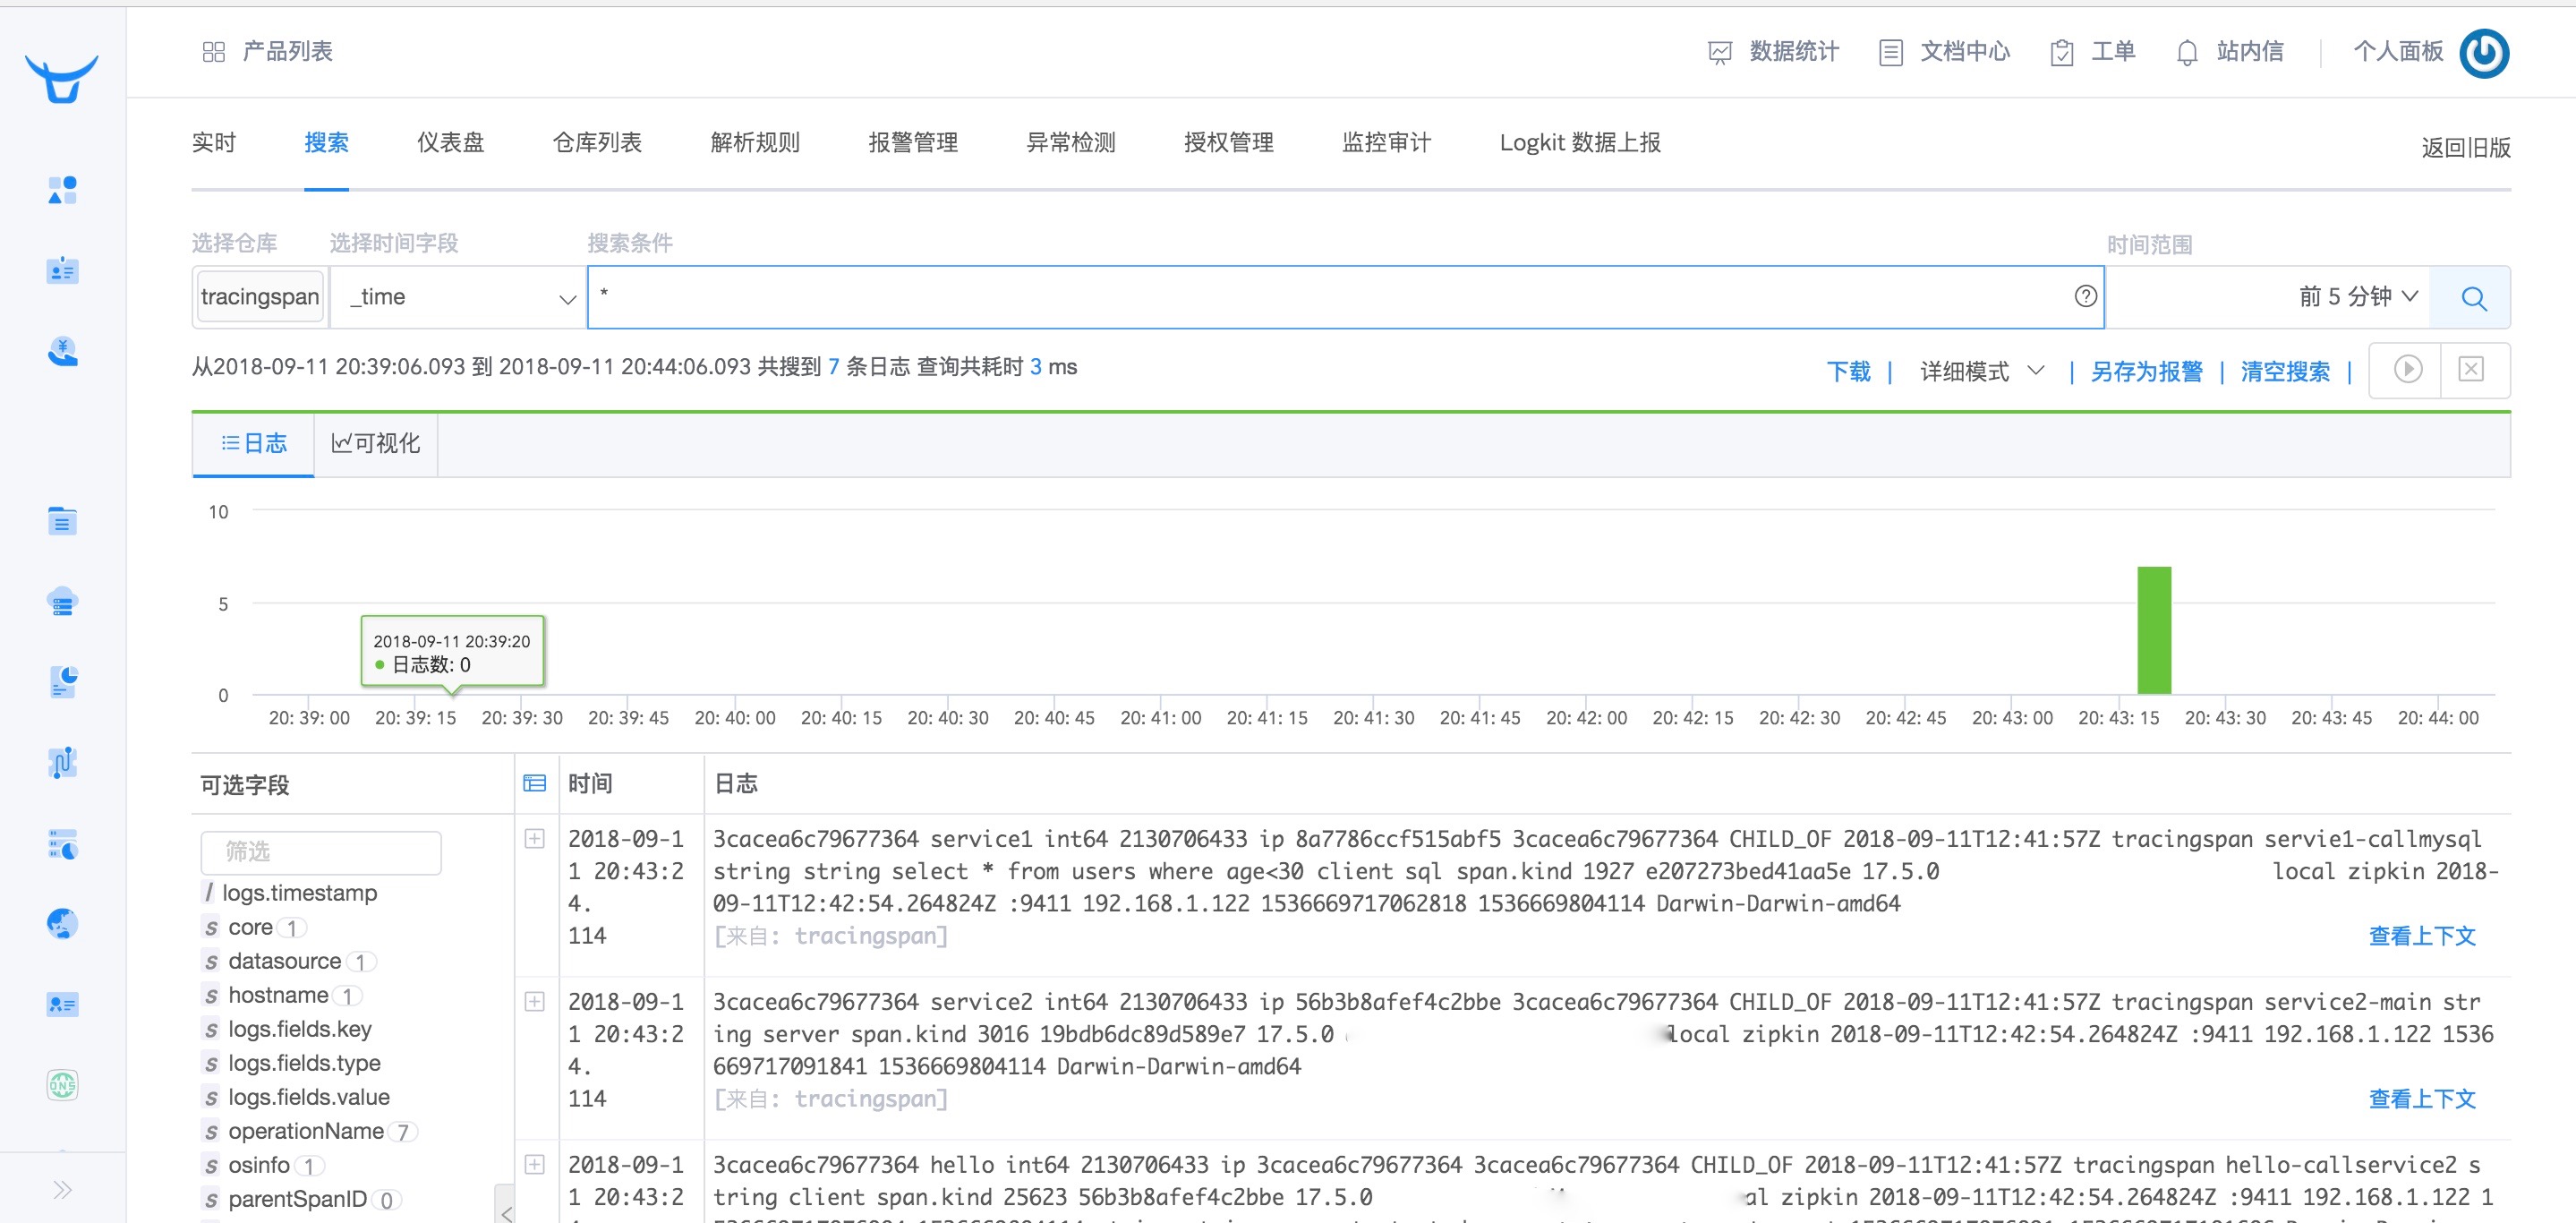Switch to 实时 tab
This screenshot has width=2576, height=1223.
pos(214,143)
